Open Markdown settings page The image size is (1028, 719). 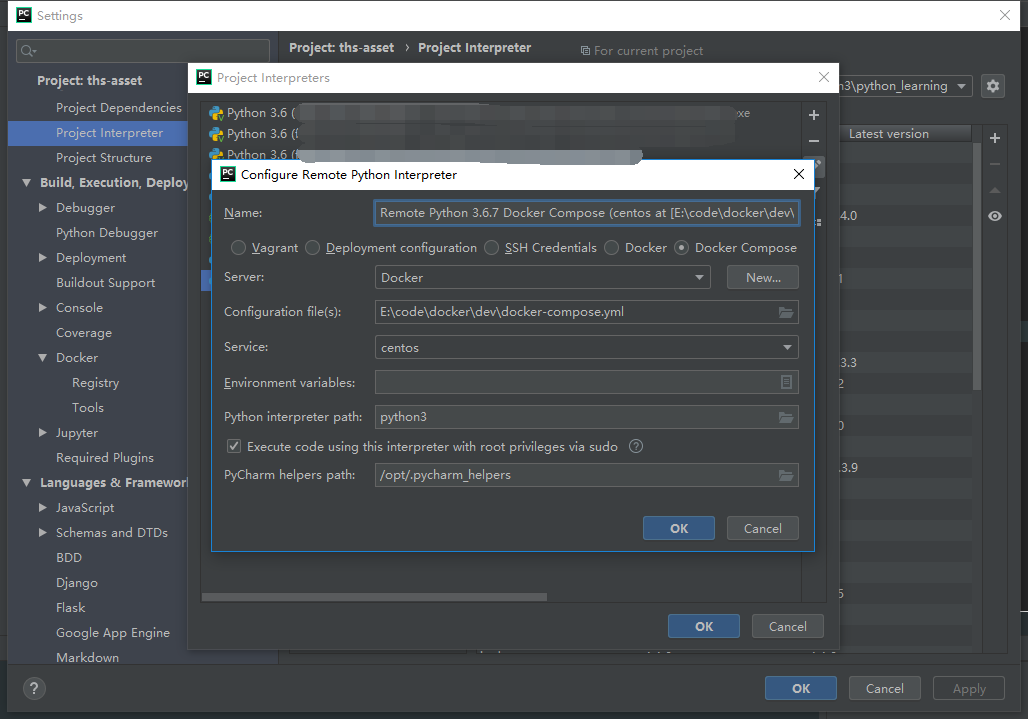coord(87,657)
